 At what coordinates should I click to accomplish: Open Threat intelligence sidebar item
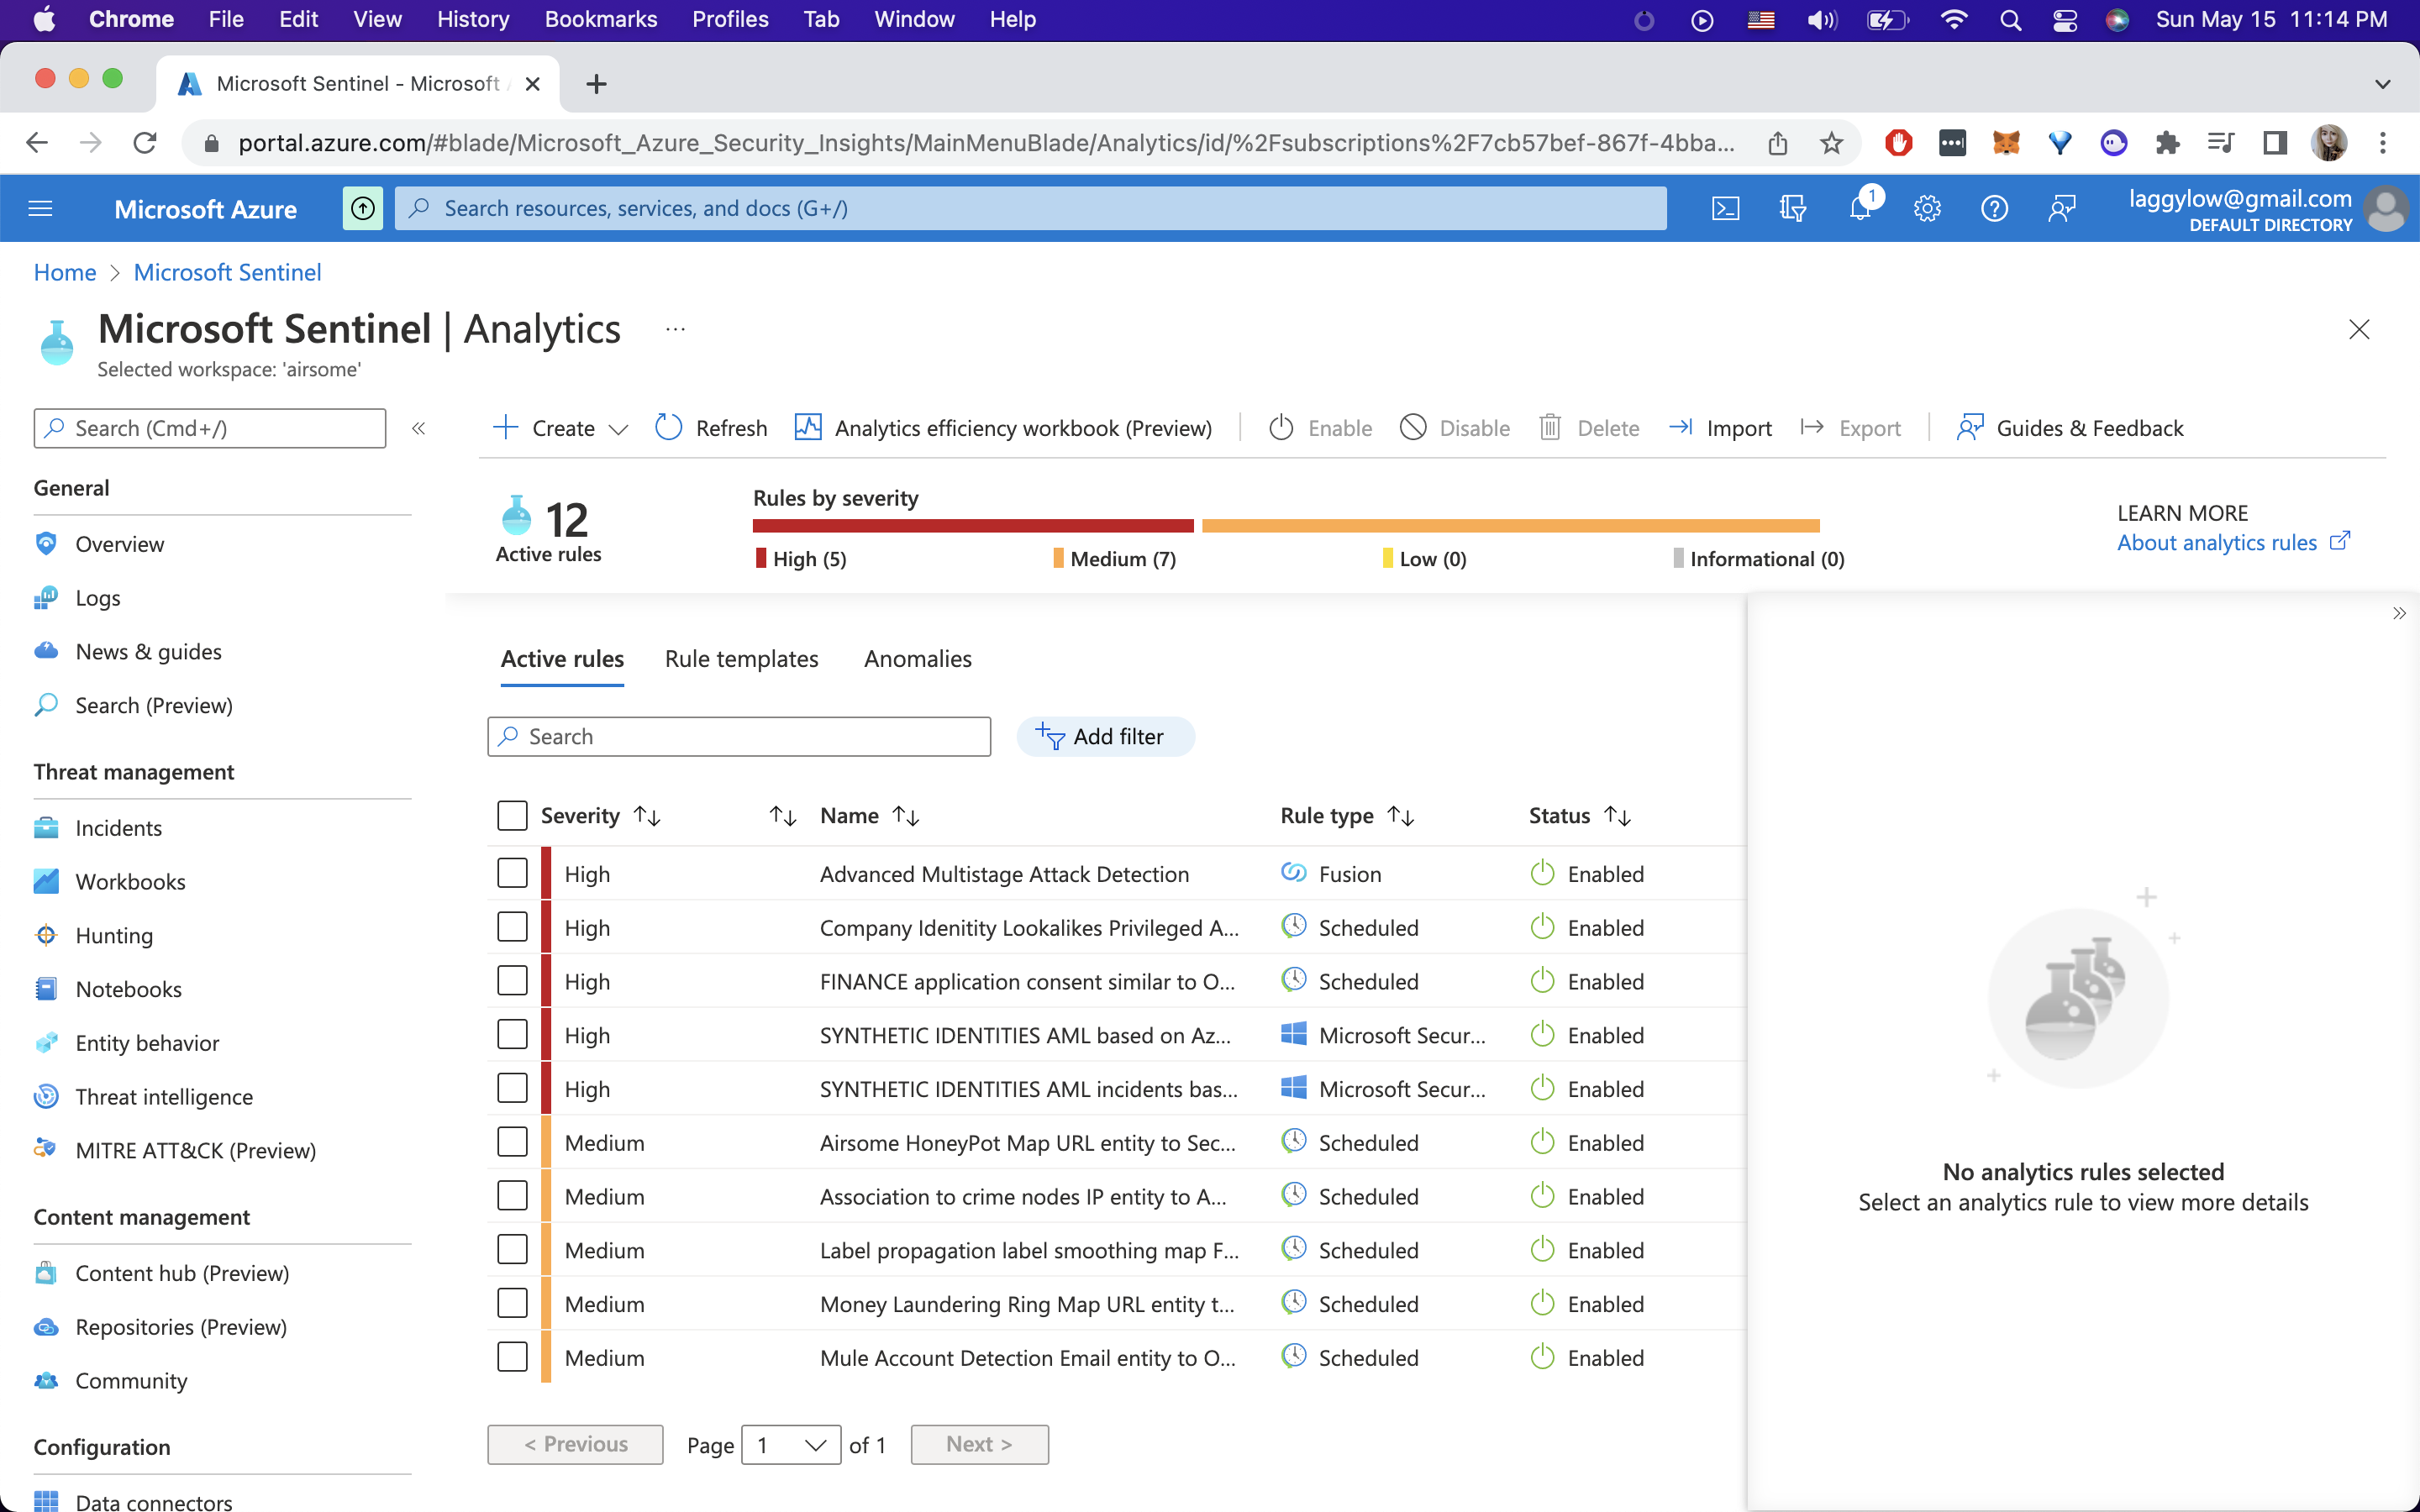coord(164,1096)
